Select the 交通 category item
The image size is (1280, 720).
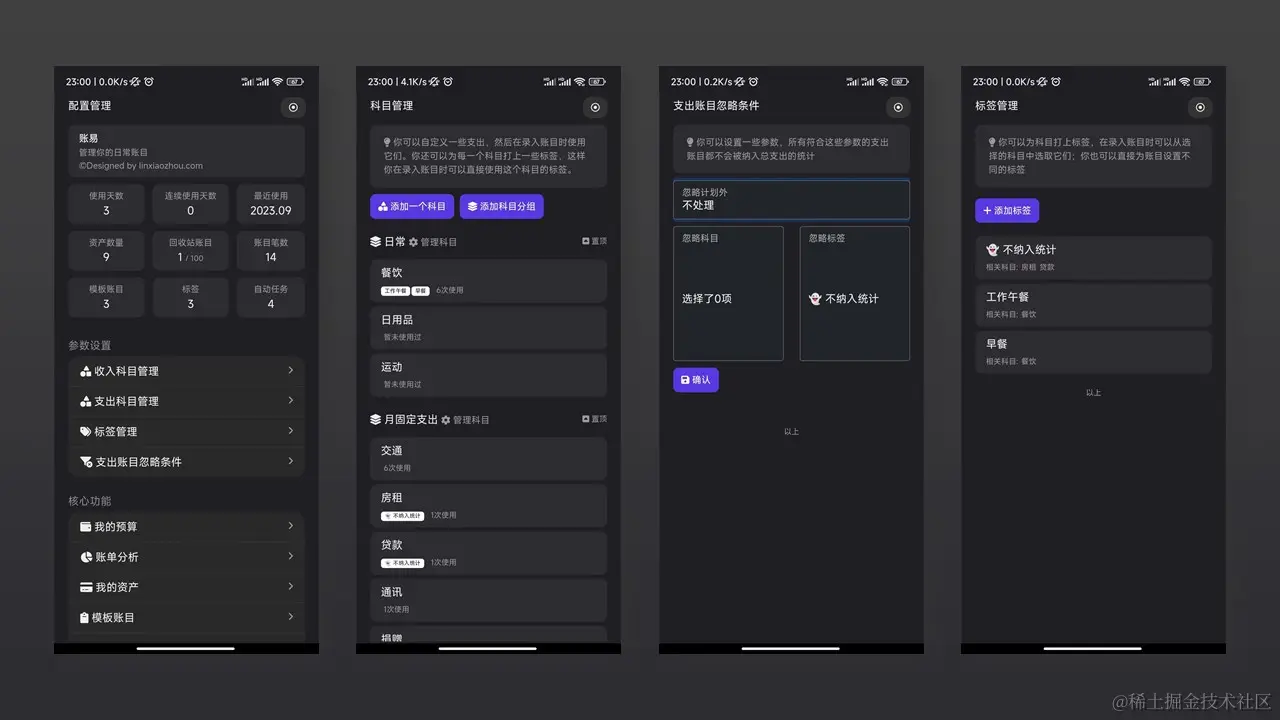(488, 459)
